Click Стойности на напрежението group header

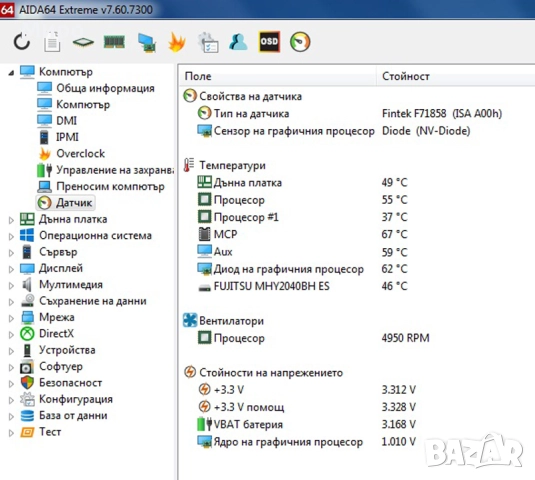(x=263, y=373)
